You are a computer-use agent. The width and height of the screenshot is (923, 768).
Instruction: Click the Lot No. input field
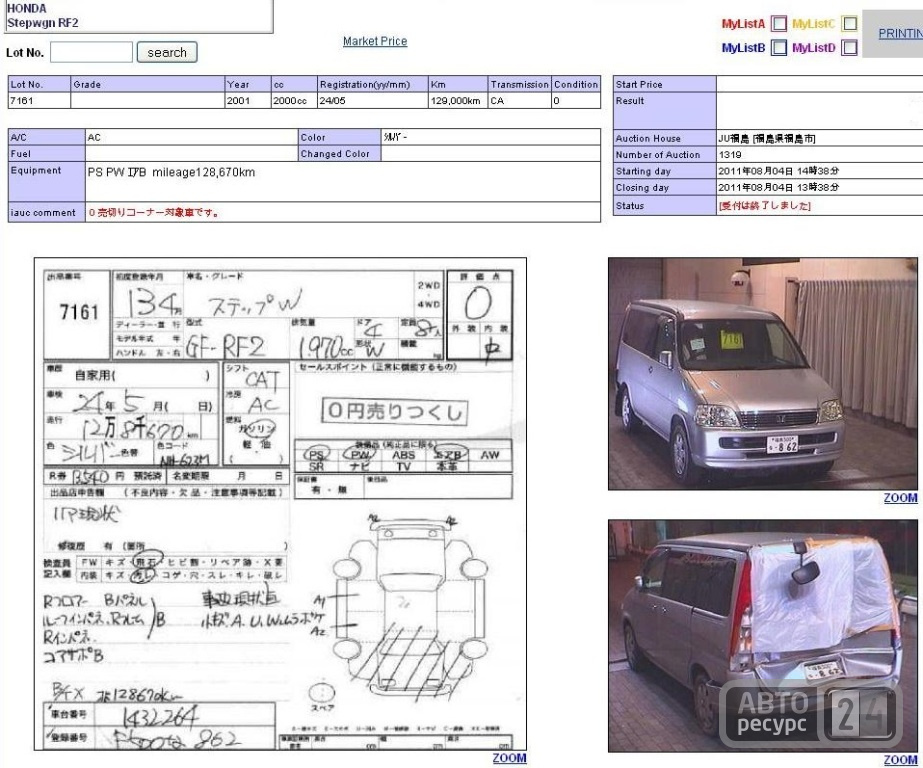click(x=91, y=52)
